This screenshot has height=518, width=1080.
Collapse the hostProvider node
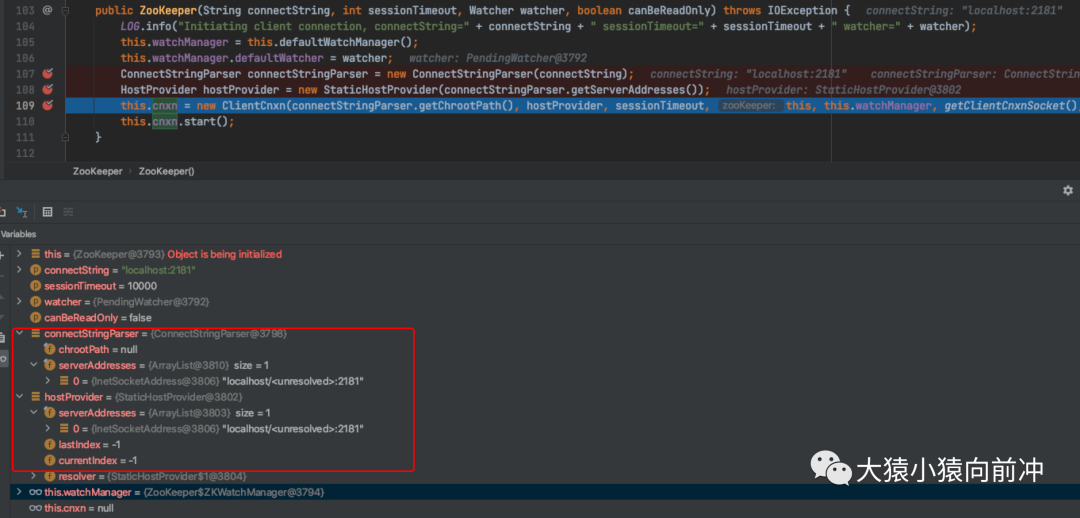pyautogui.click(x=19, y=397)
